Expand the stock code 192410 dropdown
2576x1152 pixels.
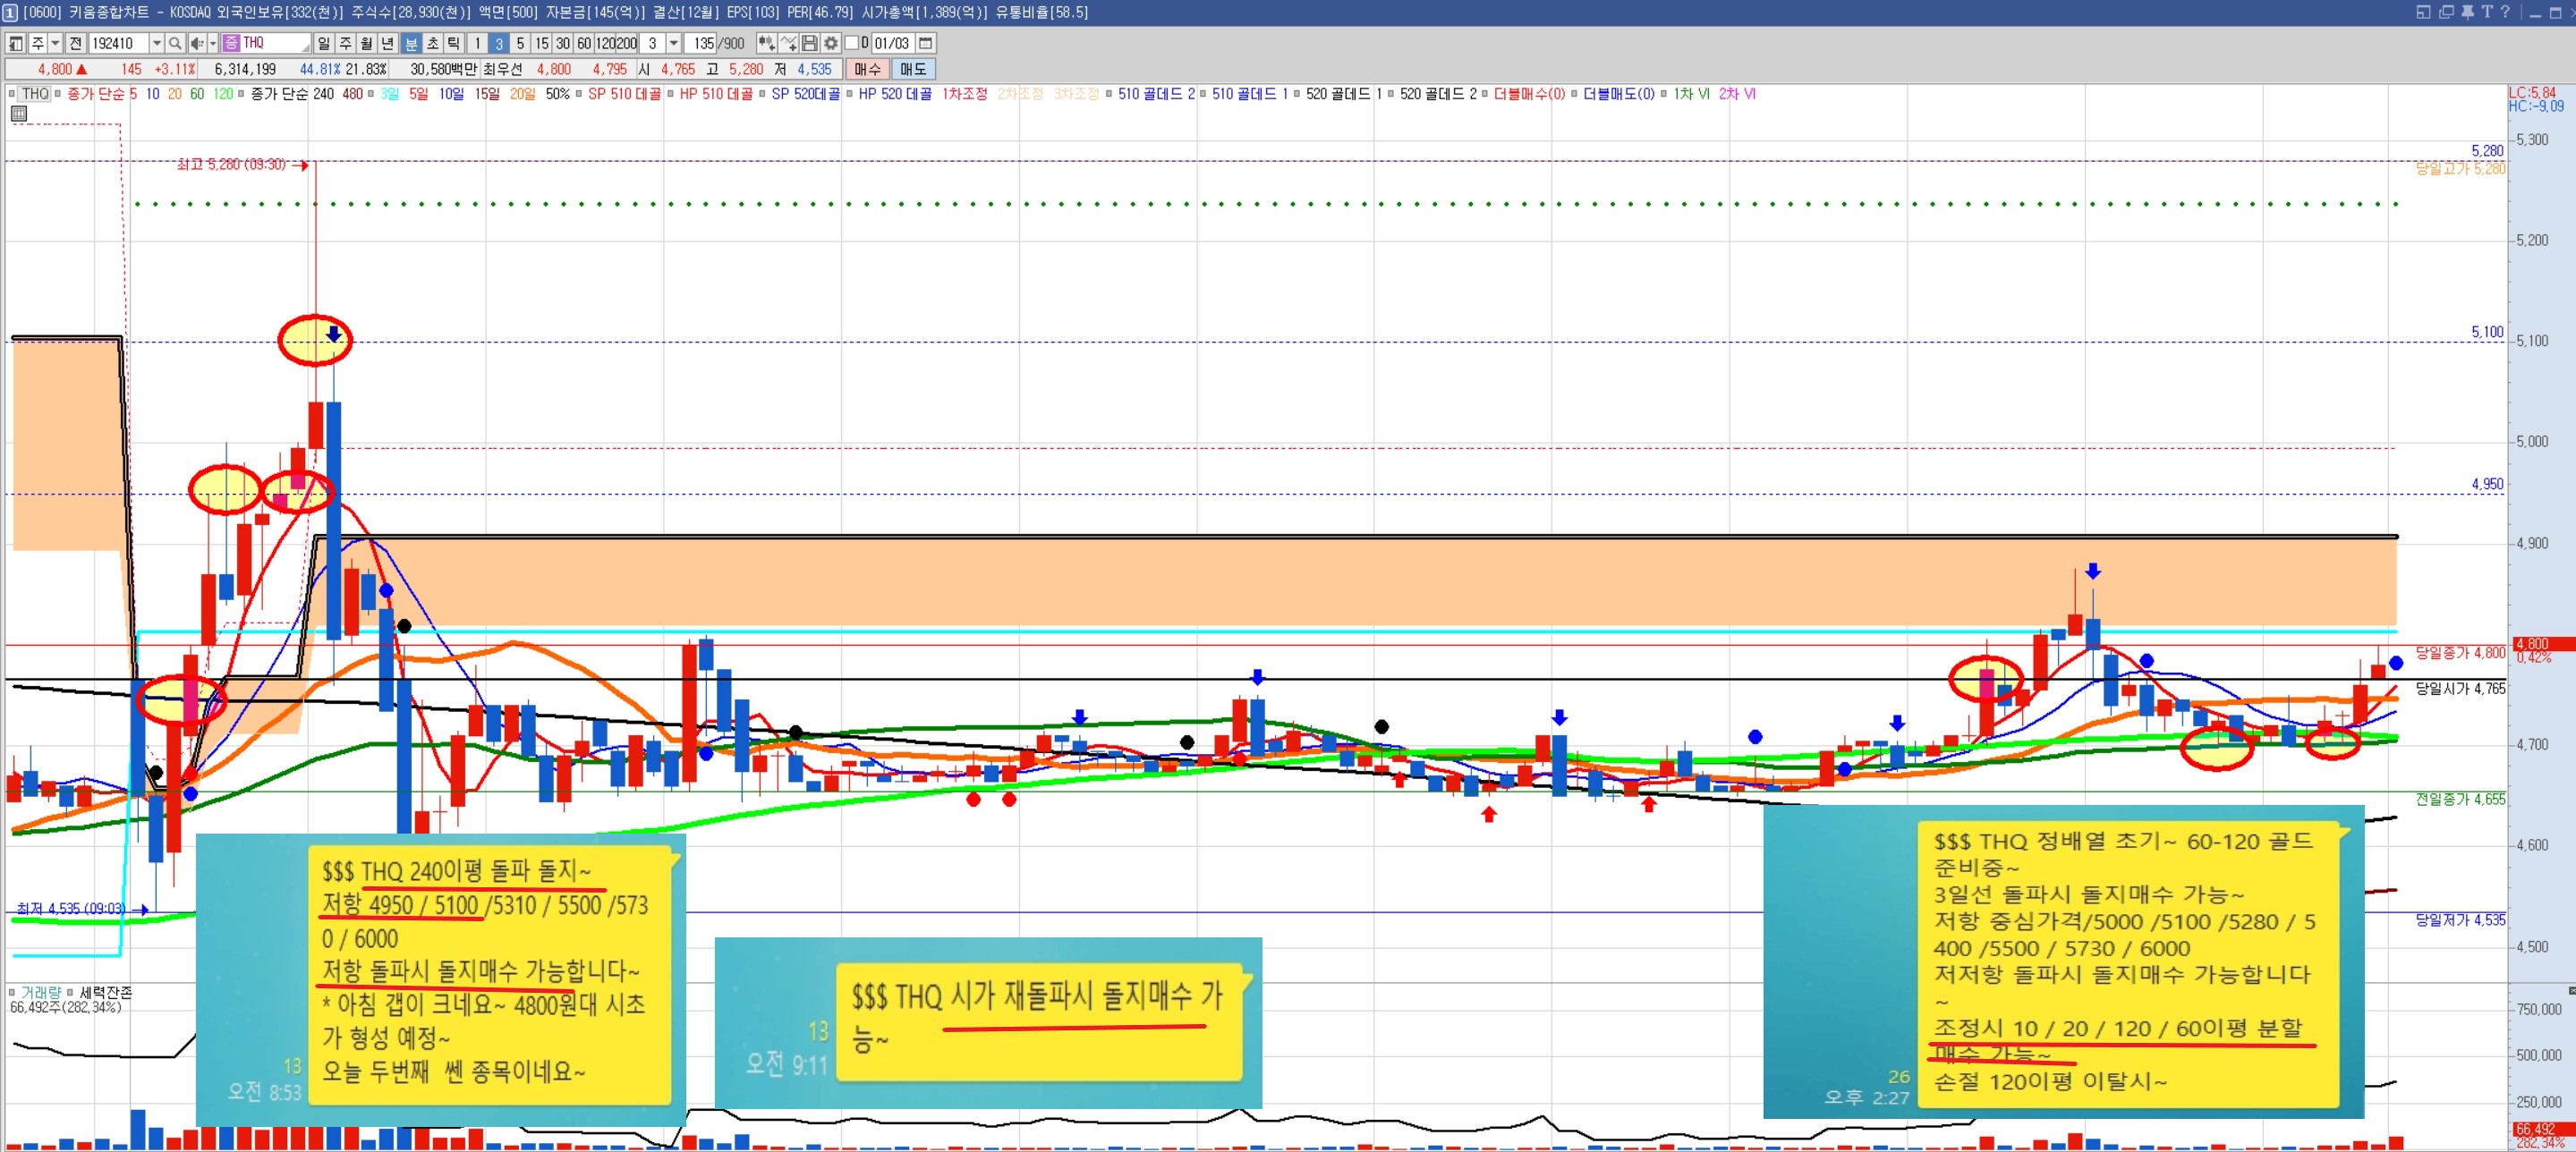[x=156, y=43]
